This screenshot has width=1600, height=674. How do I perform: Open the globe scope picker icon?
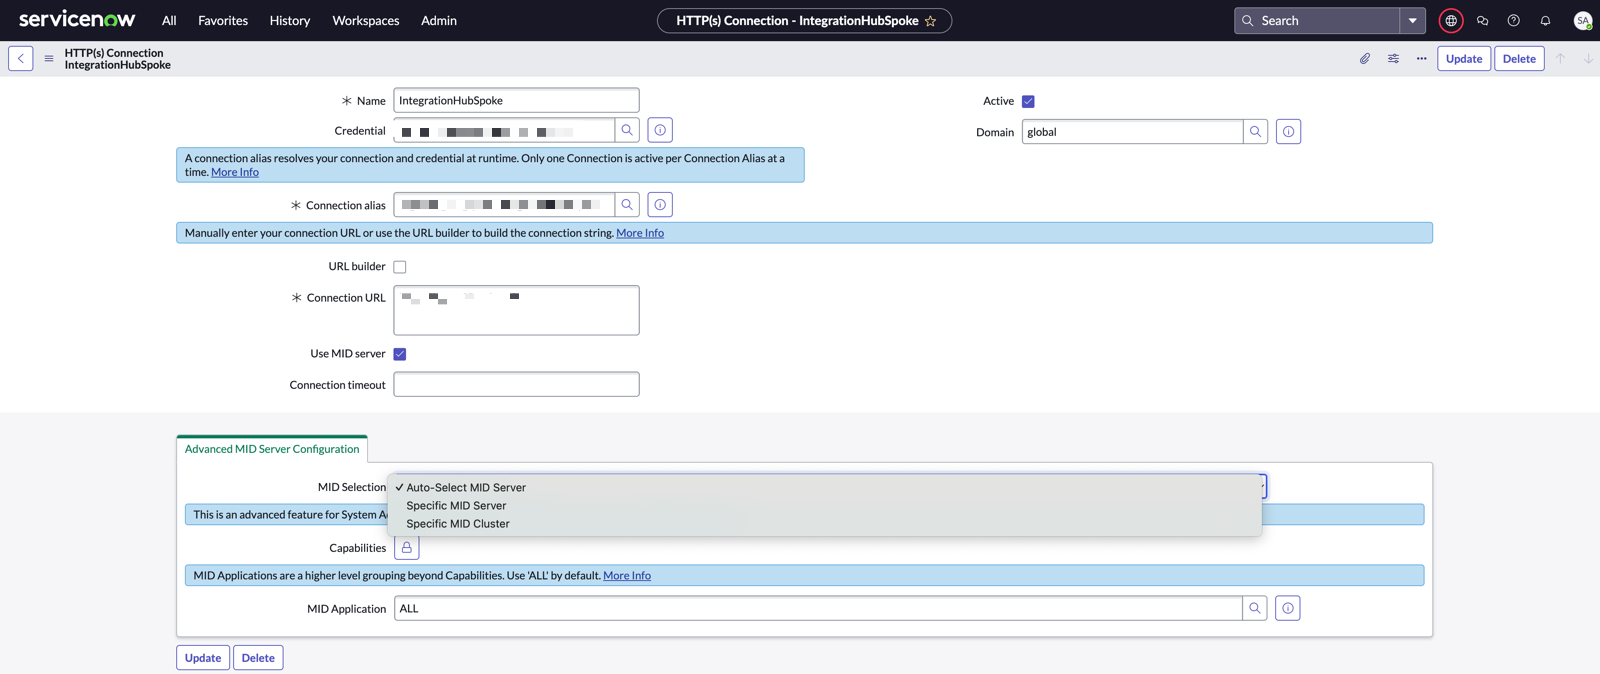pyautogui.click(x=1451, y=21)
